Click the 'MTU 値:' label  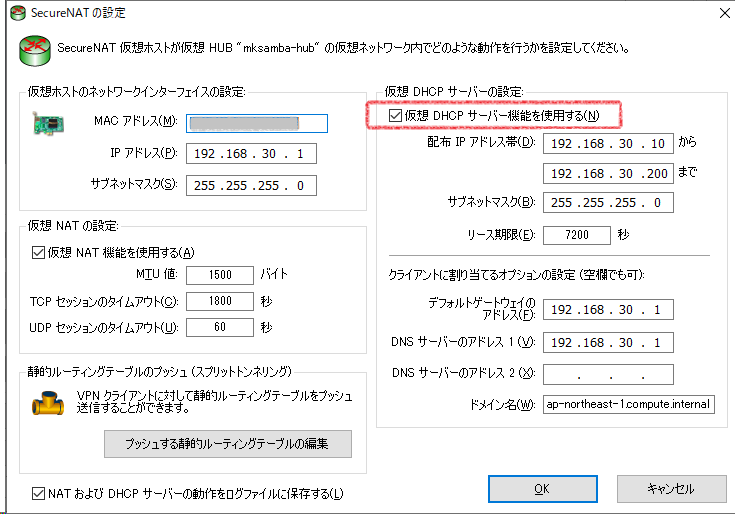pos(157,274)
